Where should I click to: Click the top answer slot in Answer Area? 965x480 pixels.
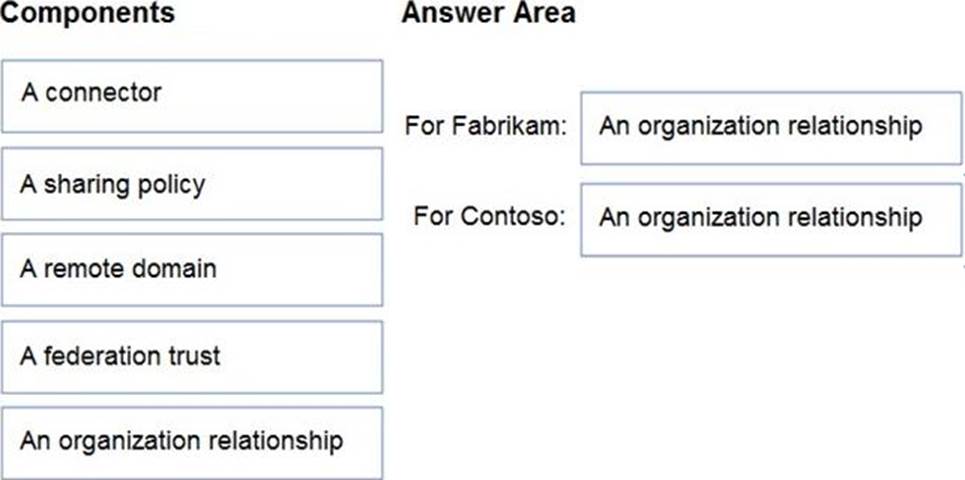(770, 127)
